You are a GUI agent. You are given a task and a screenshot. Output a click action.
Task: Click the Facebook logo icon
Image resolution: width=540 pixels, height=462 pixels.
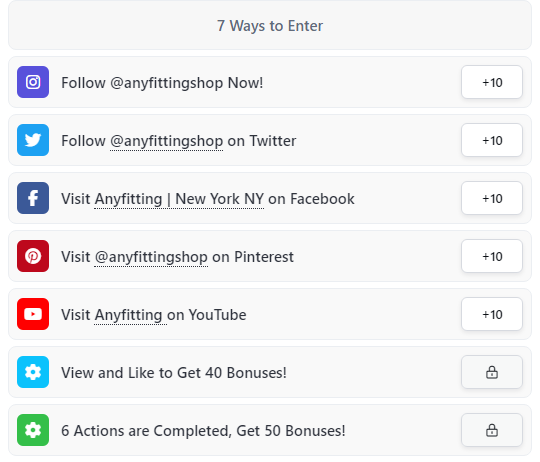(x=33, y=198)
